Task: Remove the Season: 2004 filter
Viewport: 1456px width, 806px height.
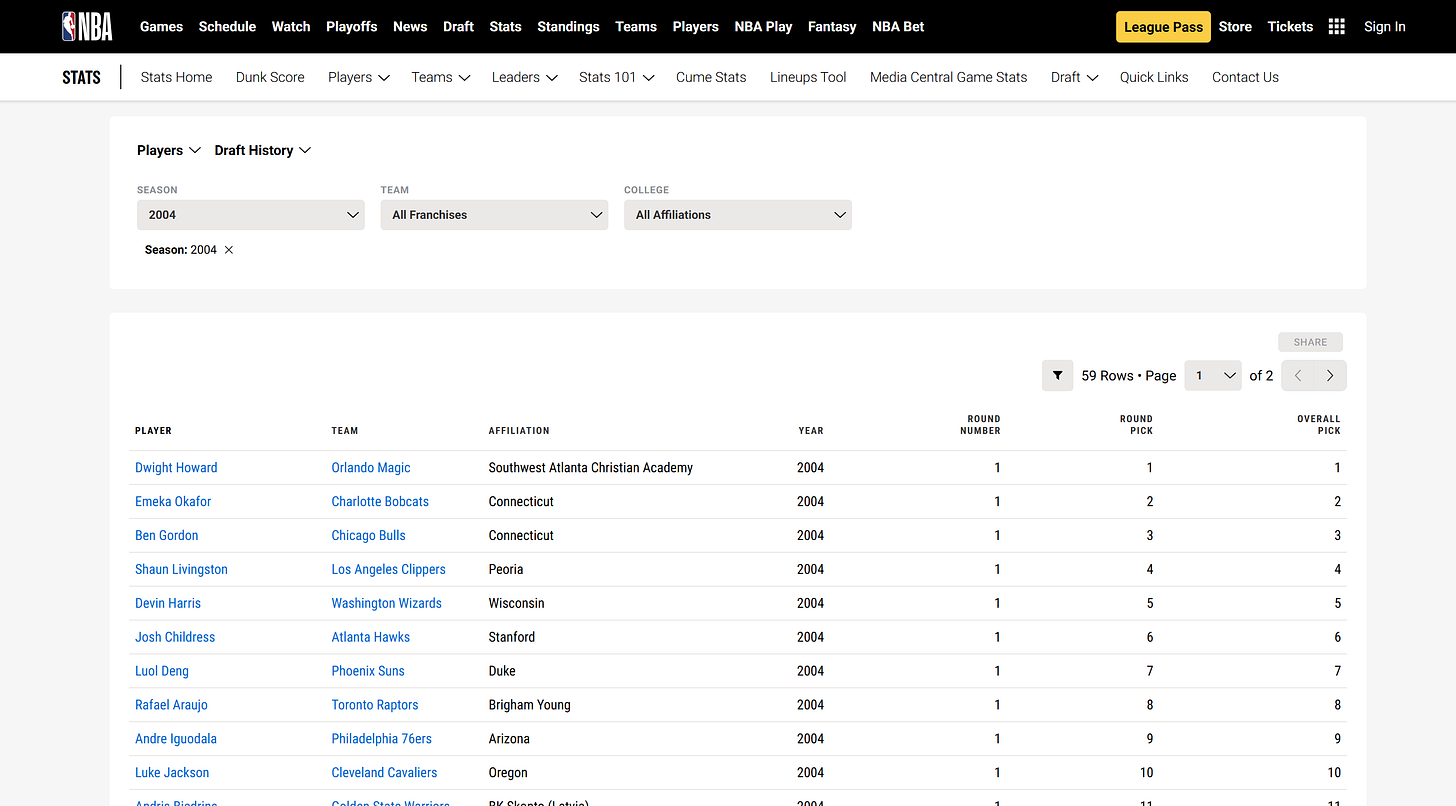Action: click(x=229, y=250)
